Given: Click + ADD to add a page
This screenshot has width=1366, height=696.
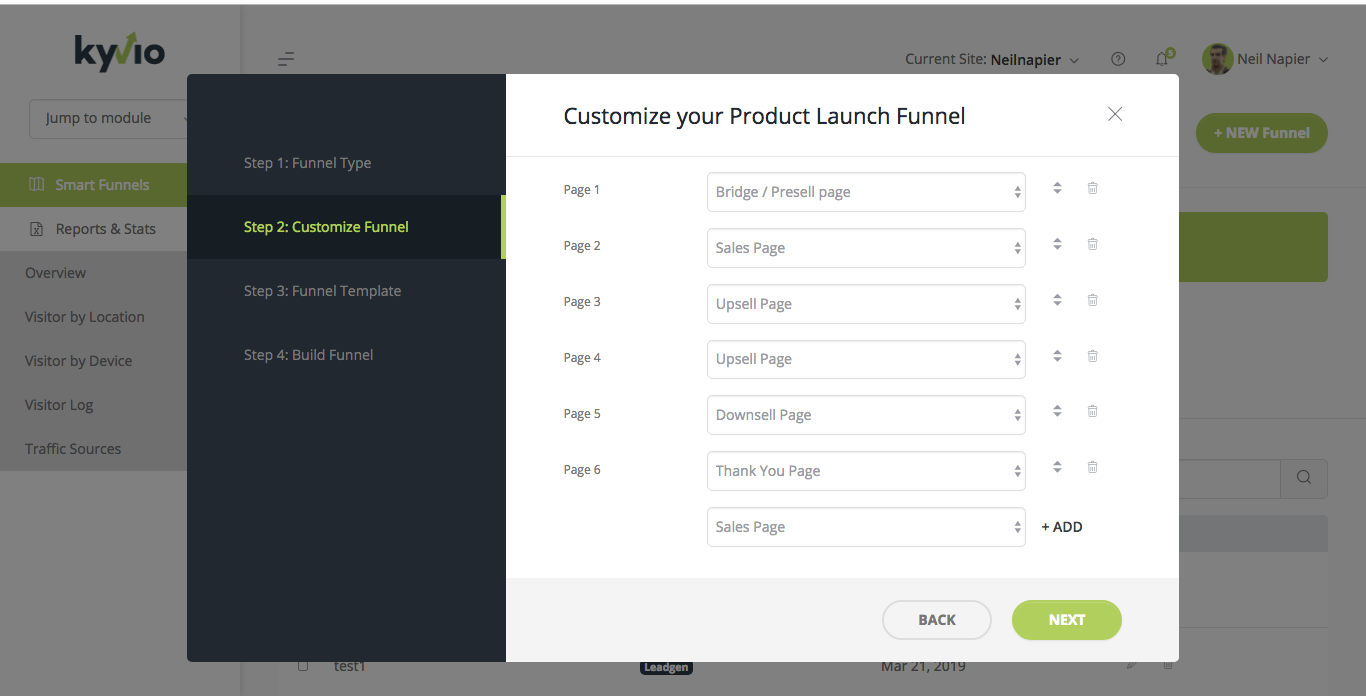Looking at the screenshot, I should coord(1062,527).
